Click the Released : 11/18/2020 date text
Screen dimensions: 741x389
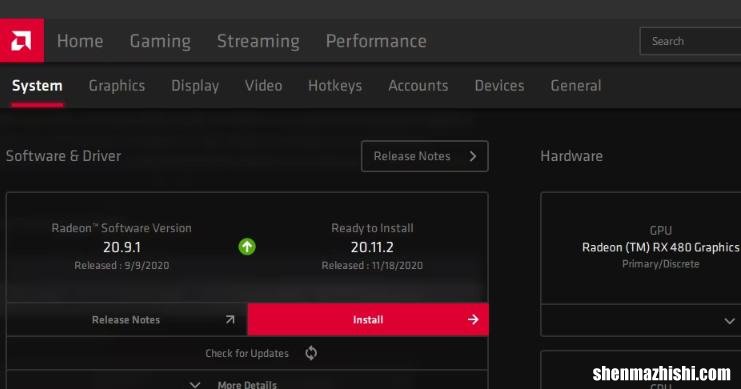click(372, 266)
